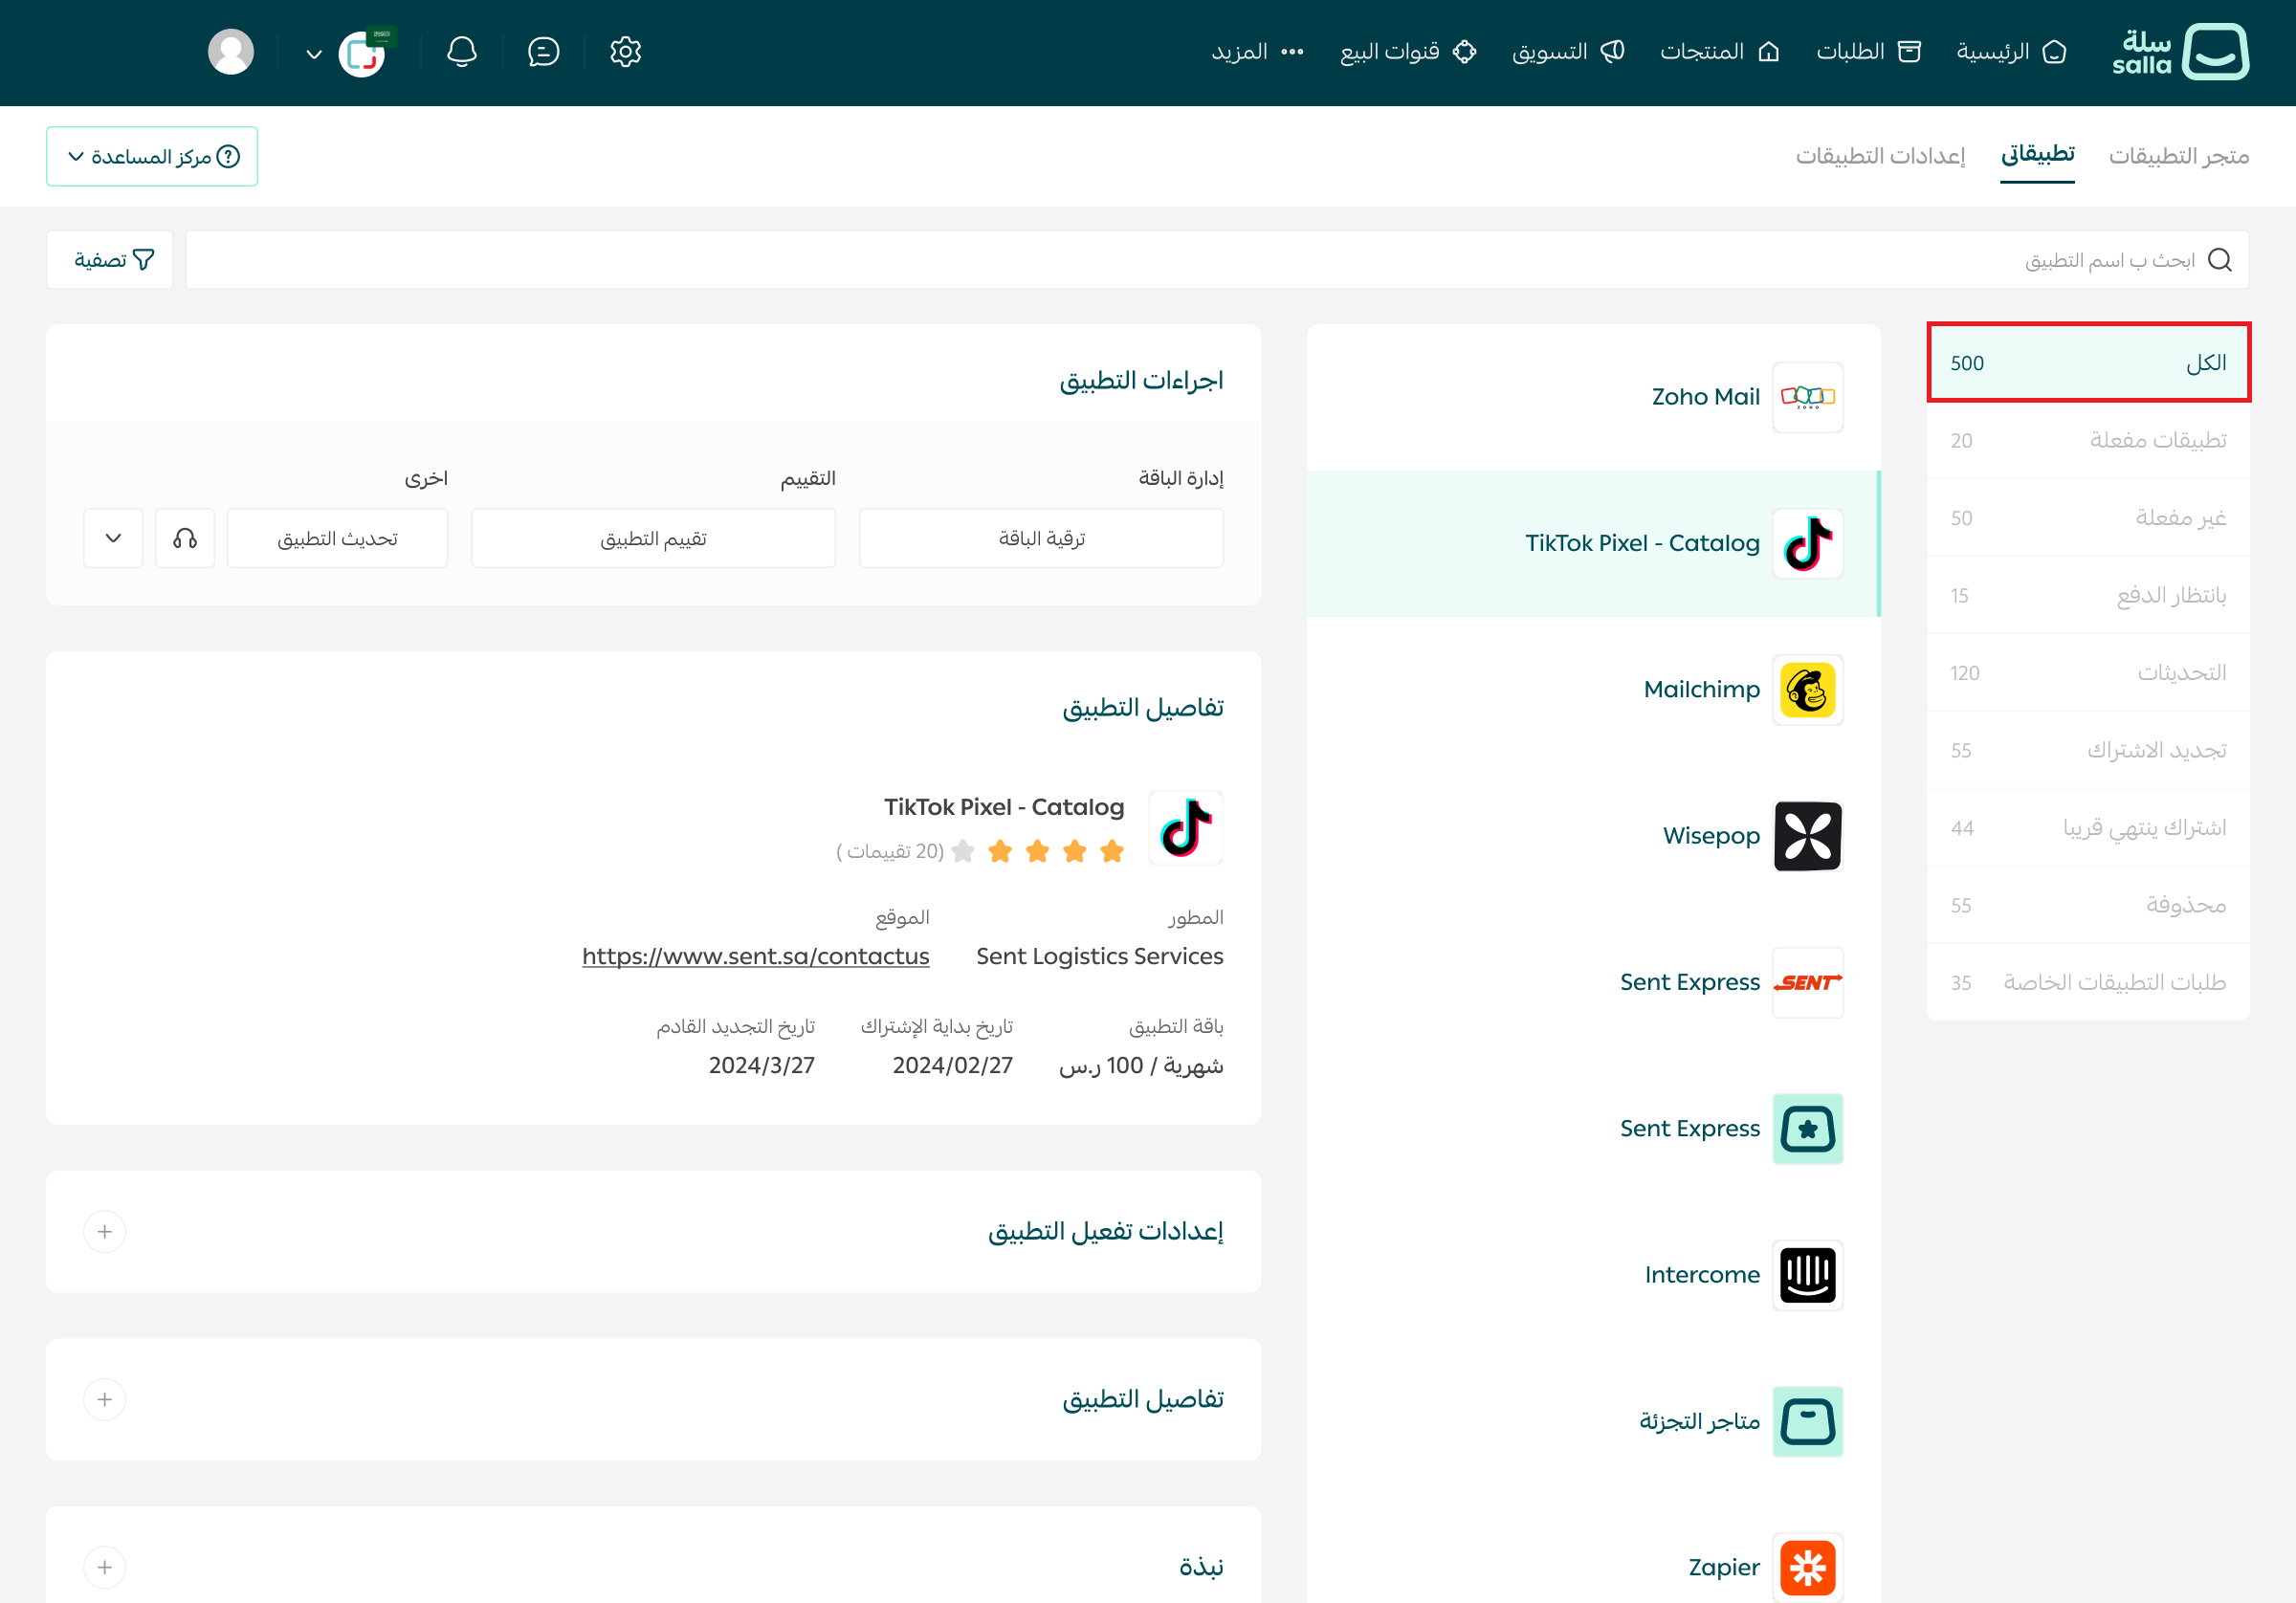
Task: Open the sent.sa contactus link
Action: pyautogui.click(x=755, y=956)
